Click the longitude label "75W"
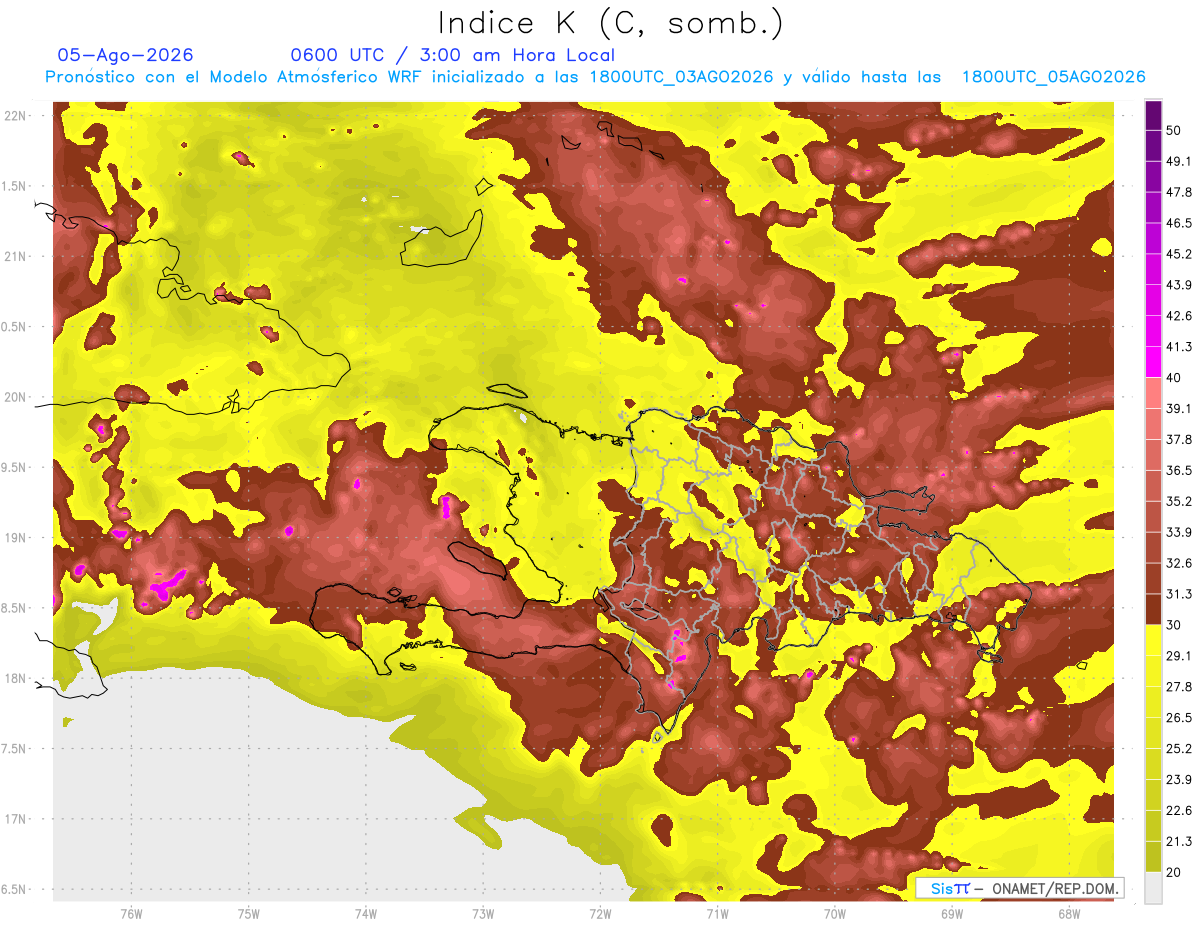The image size is (1200, 927). (248, 914)
